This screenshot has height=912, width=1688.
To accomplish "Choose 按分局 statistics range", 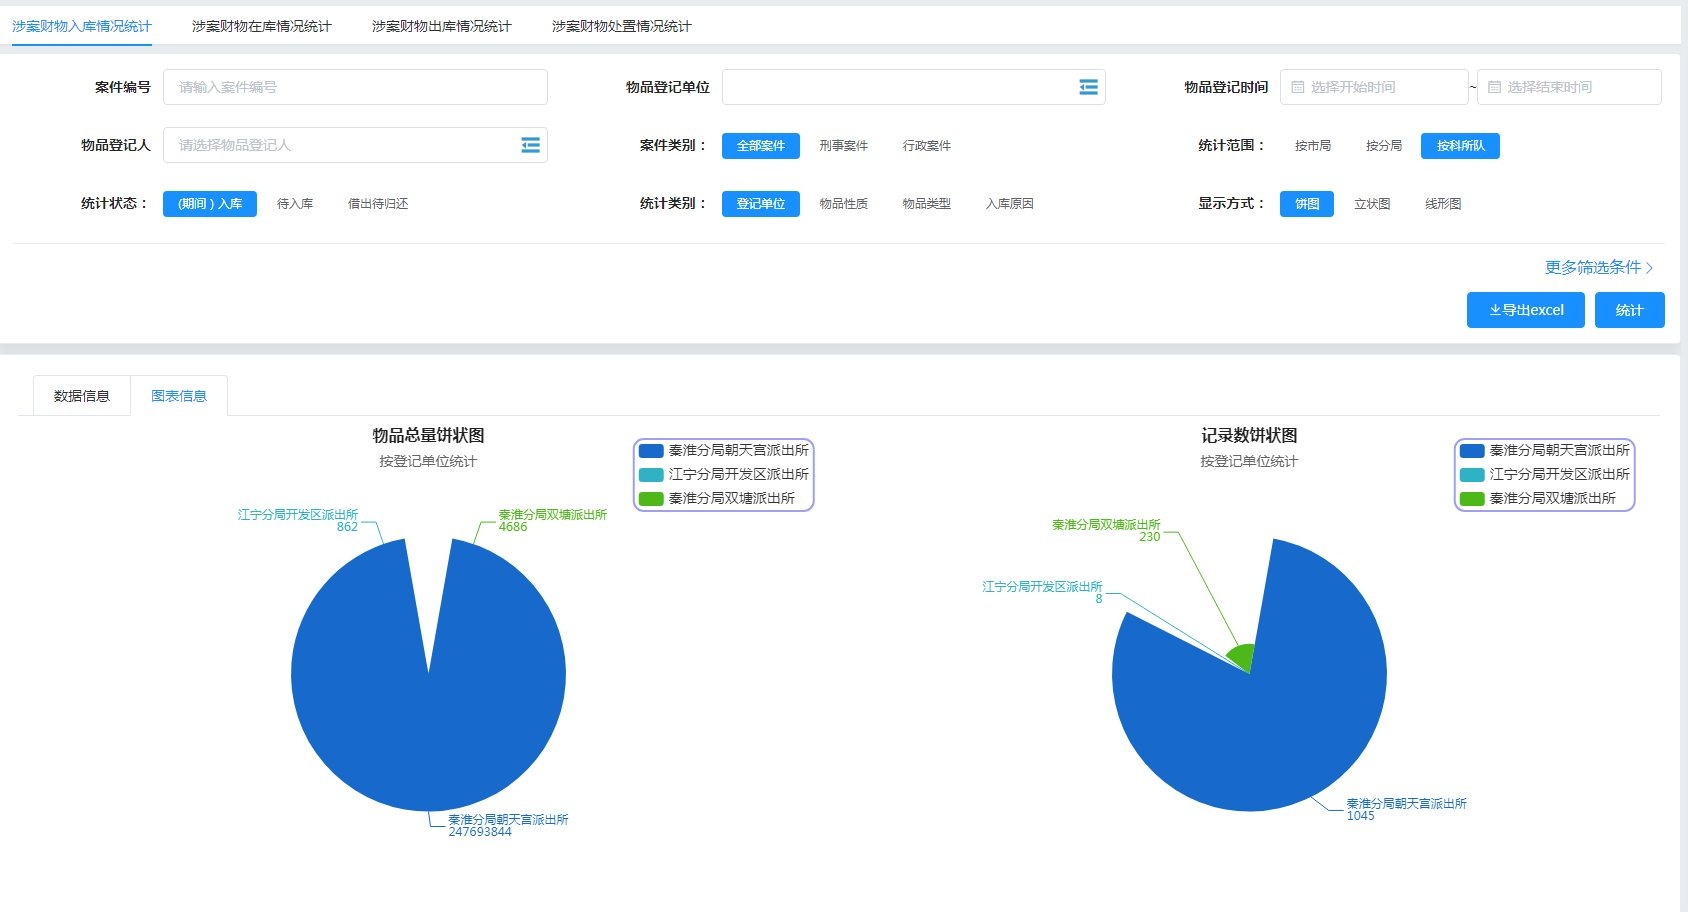I will point(1384,146).
